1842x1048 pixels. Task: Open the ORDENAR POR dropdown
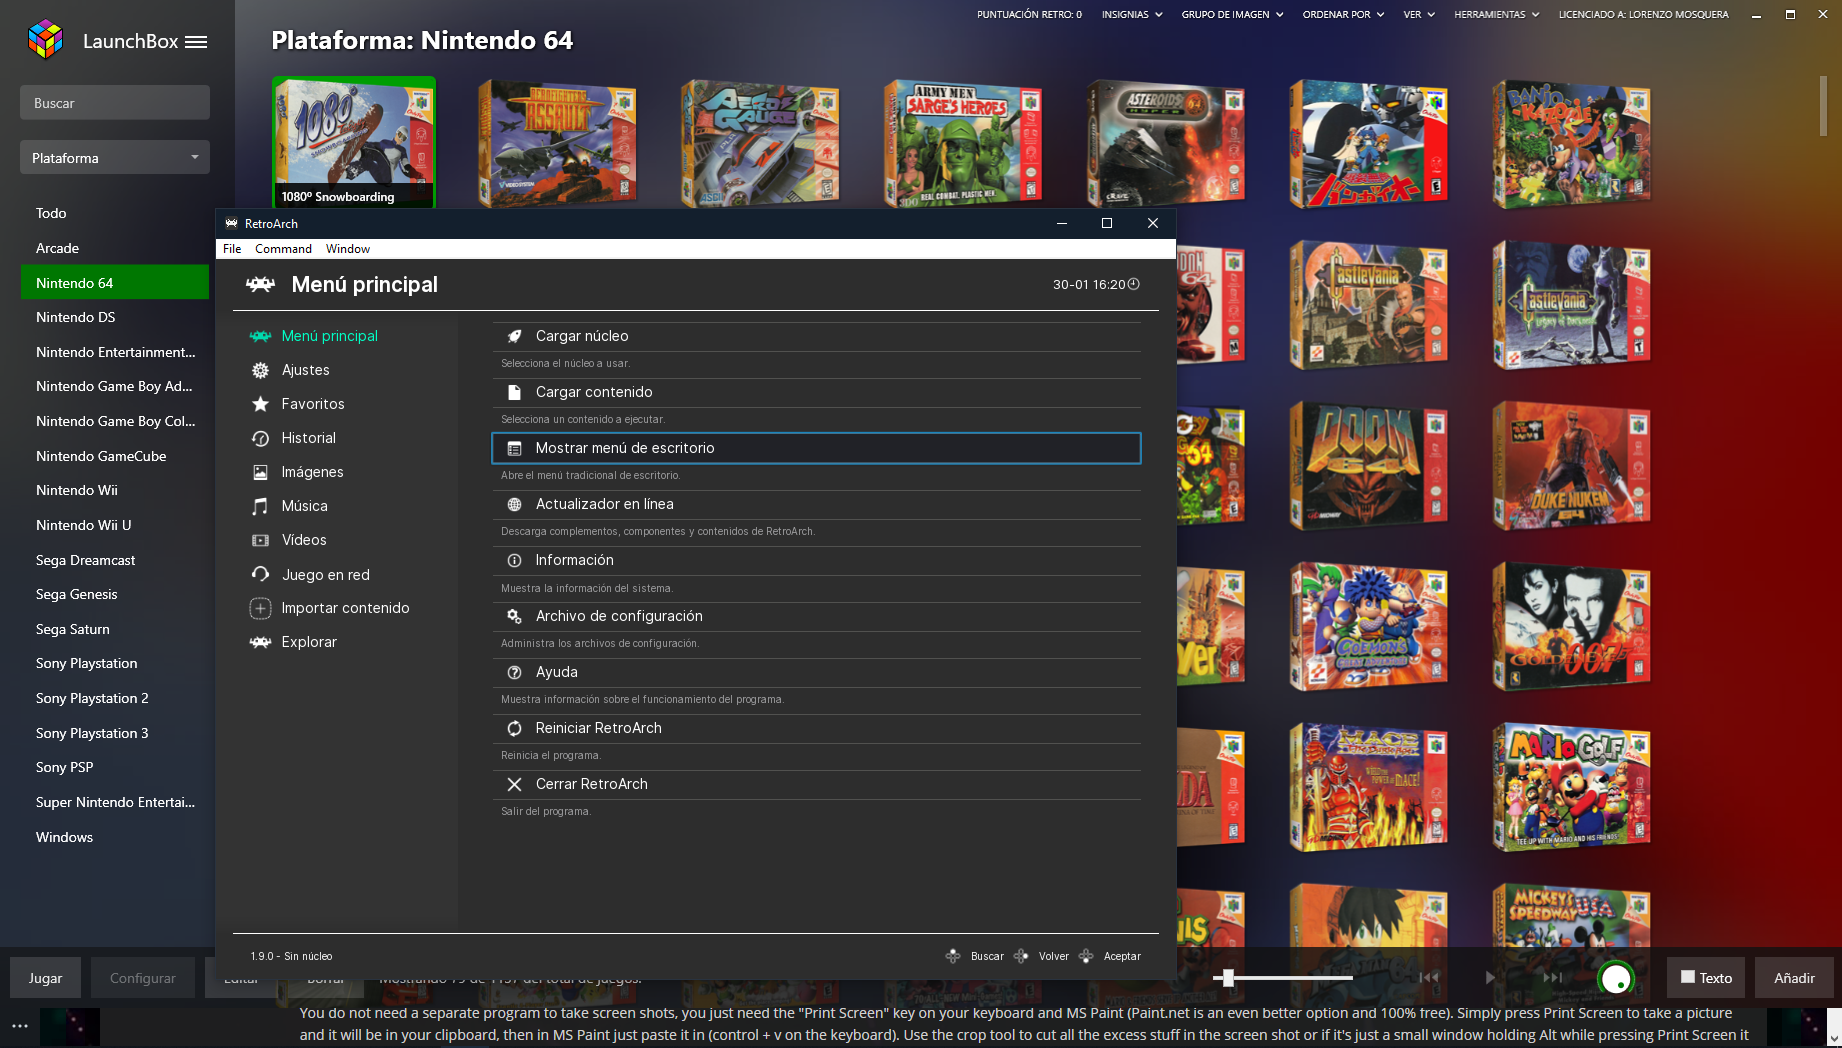click(1343, 14)
